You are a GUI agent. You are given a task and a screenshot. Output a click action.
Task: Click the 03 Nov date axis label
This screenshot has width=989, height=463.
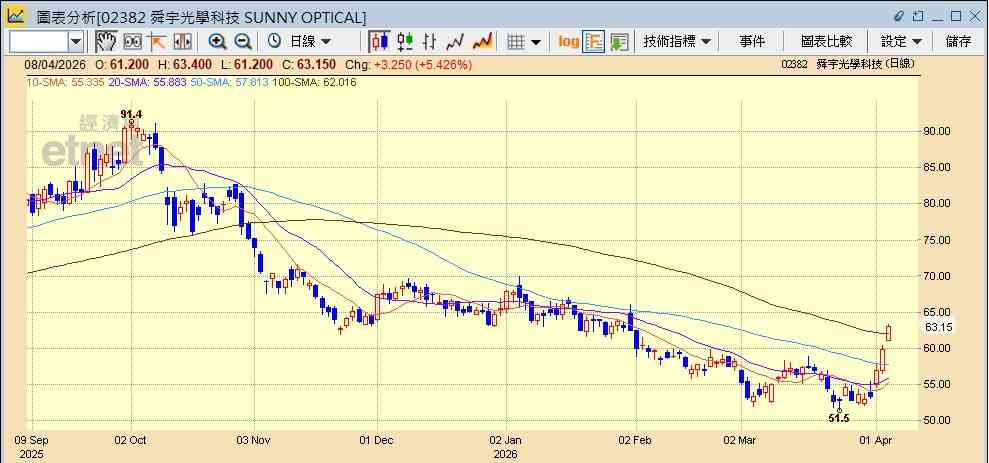point(253,439)
